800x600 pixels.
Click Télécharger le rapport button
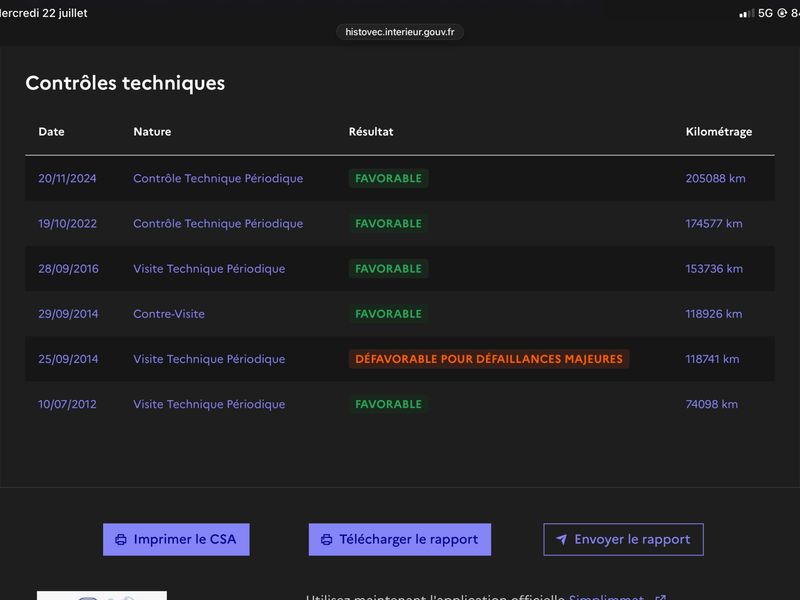click(399, 539)
